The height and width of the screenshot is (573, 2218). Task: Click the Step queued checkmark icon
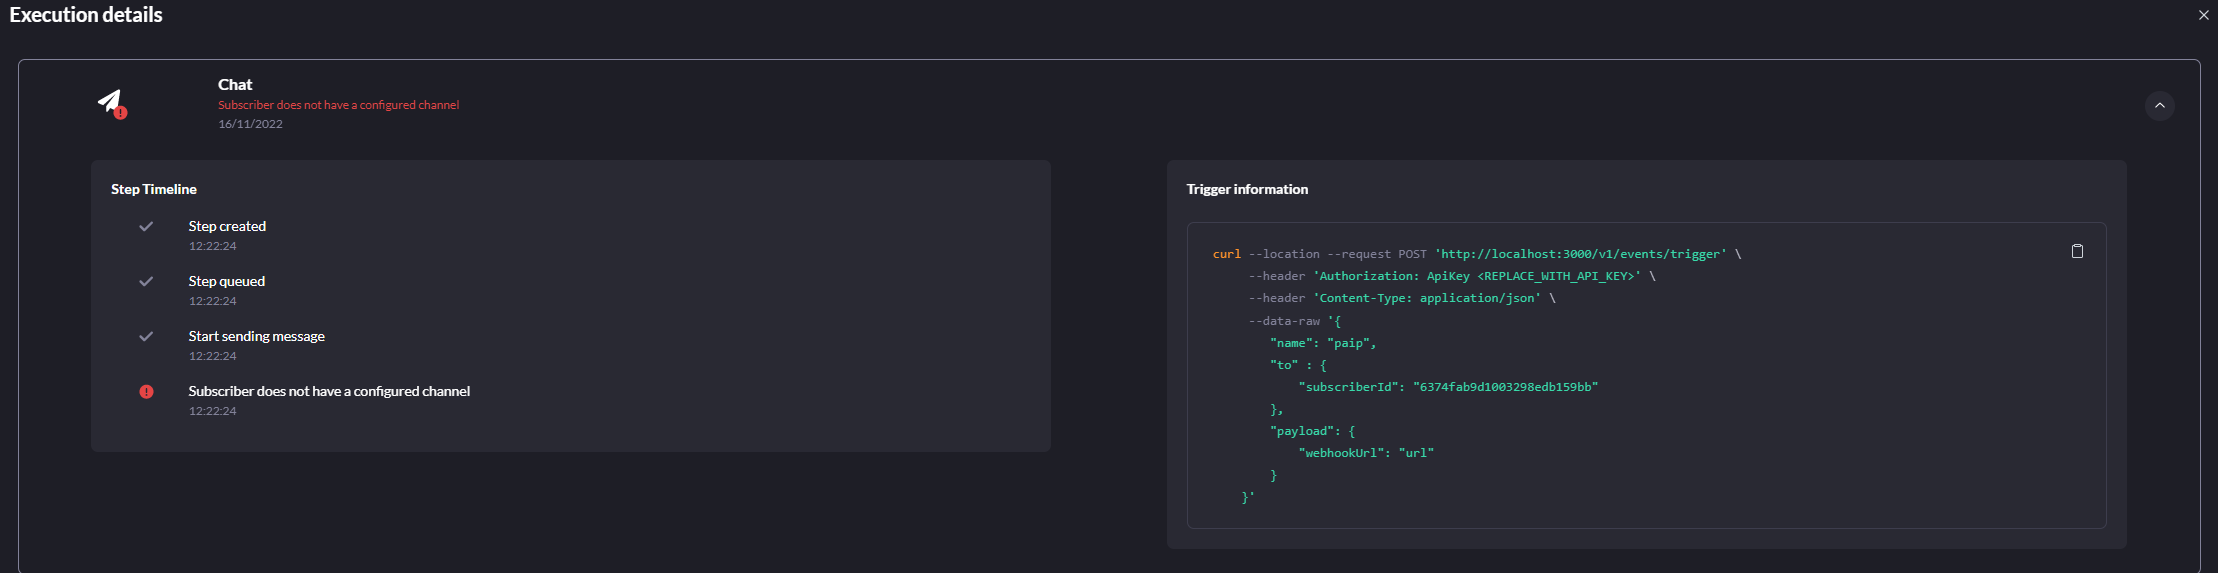(x=146, y=282)
